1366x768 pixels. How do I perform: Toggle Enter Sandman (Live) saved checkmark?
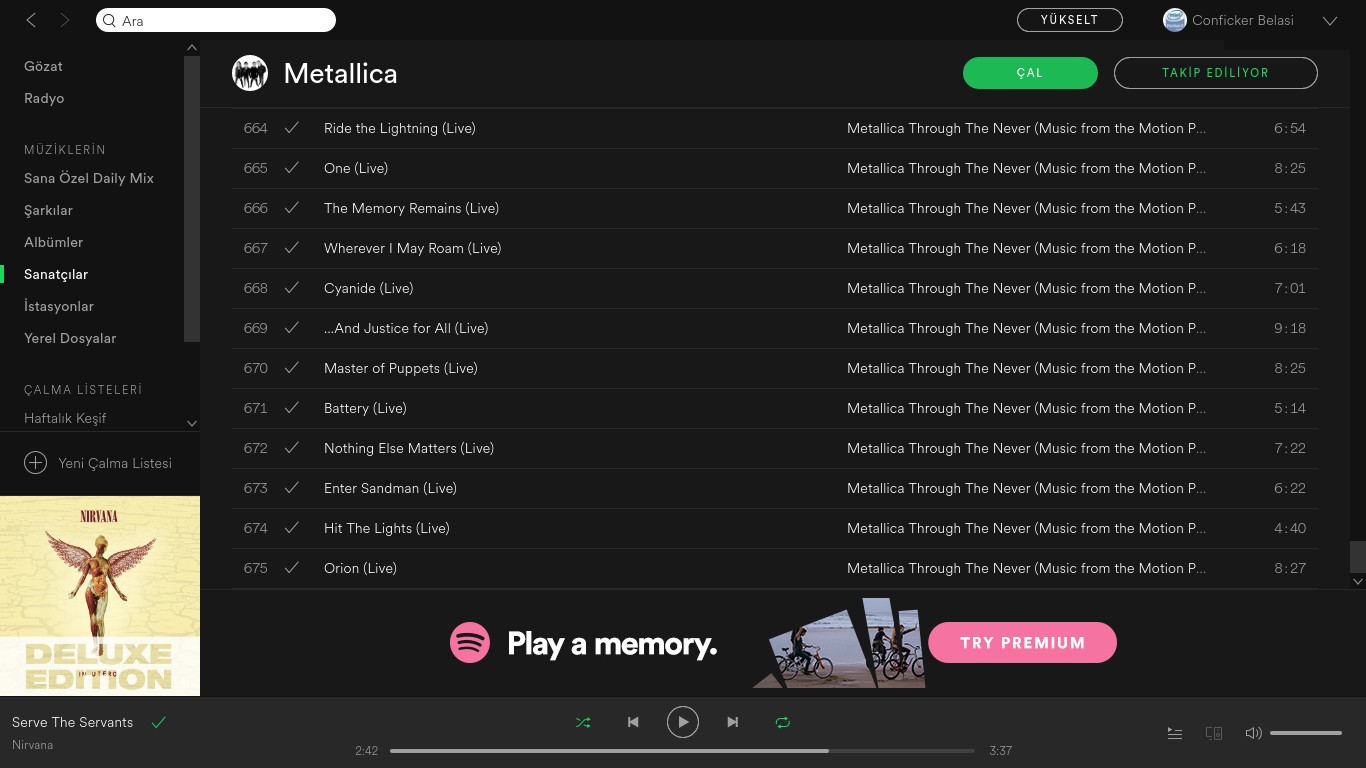tap(292, 488)
